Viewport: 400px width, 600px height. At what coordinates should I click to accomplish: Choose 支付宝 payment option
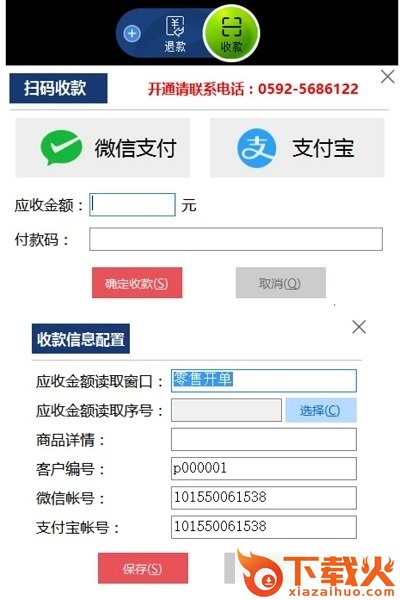click(x=297, y=148)
